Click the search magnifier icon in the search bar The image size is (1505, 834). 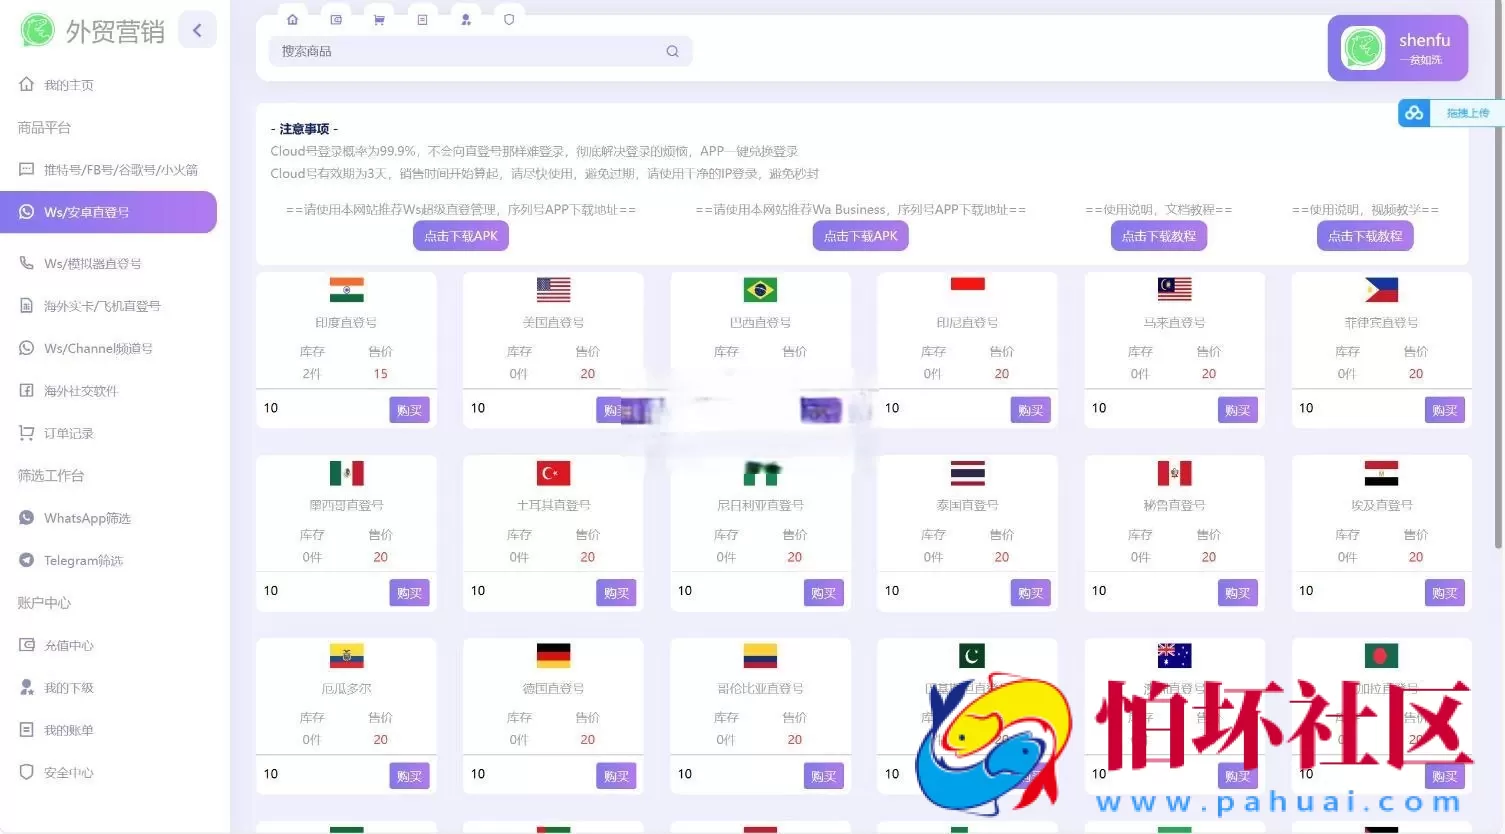(x=672, y=50)
